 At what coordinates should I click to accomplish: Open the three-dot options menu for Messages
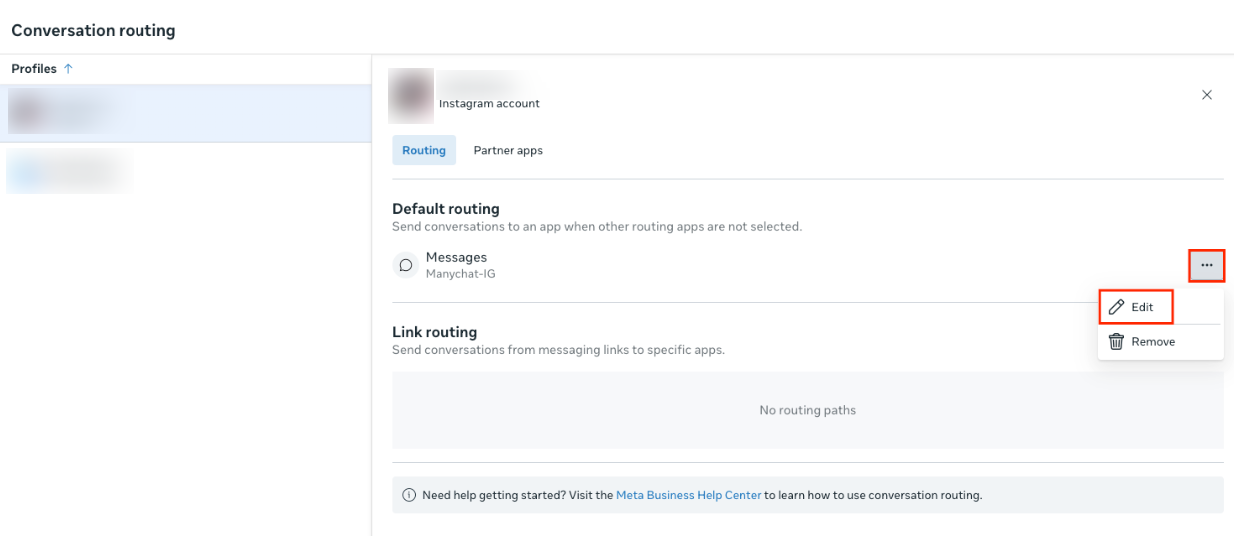(x=1206, y=265)
